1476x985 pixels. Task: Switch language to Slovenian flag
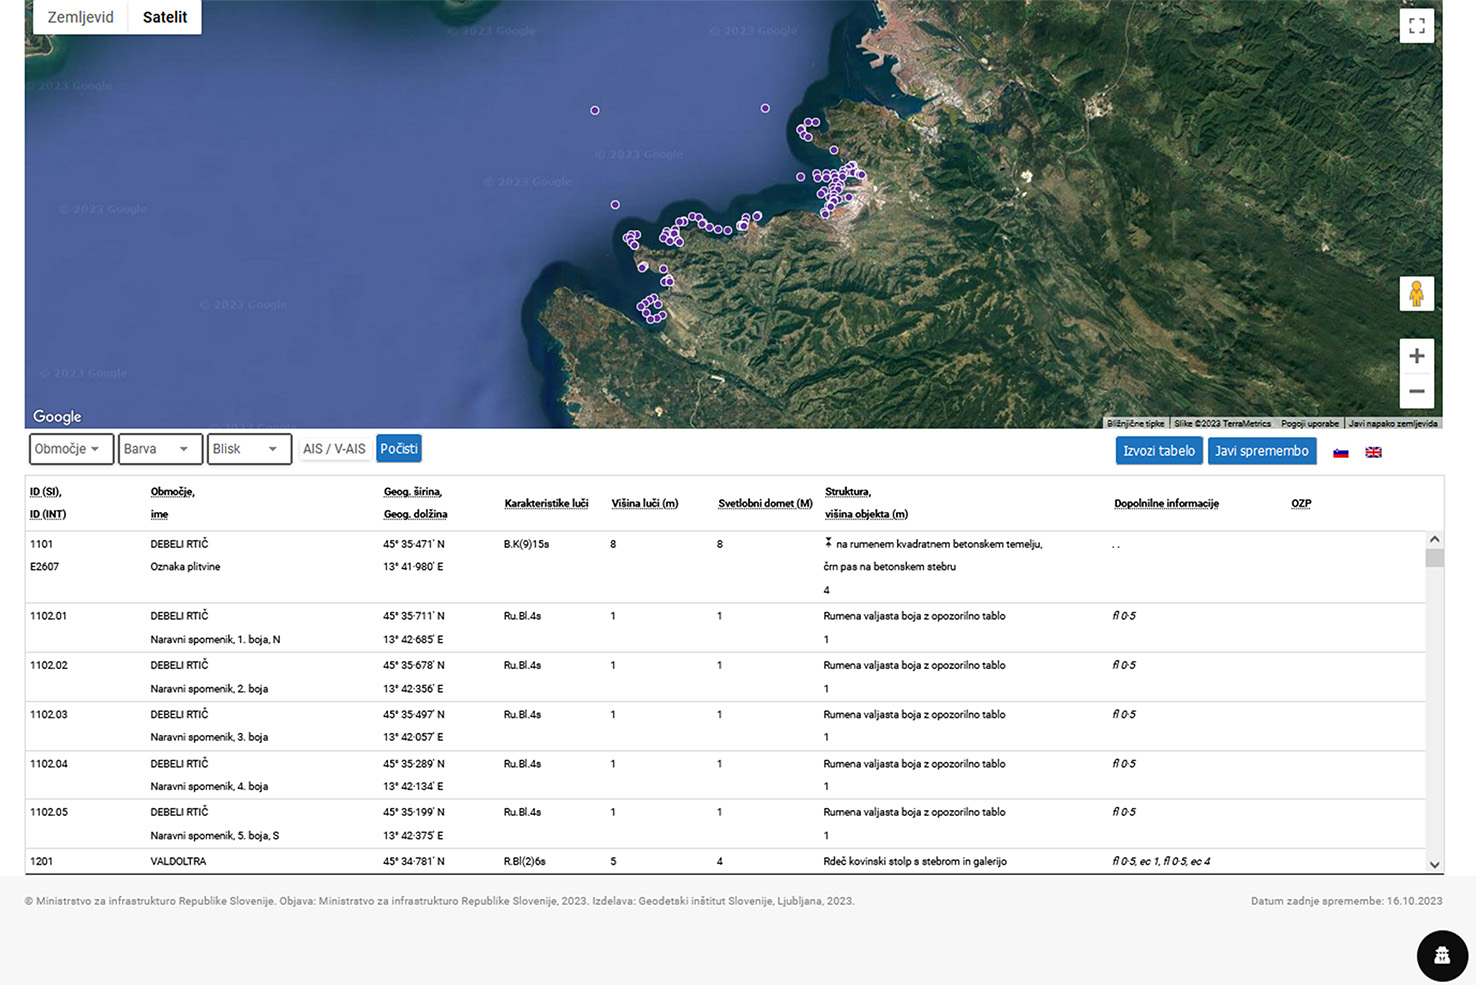tap(1341, 453)
